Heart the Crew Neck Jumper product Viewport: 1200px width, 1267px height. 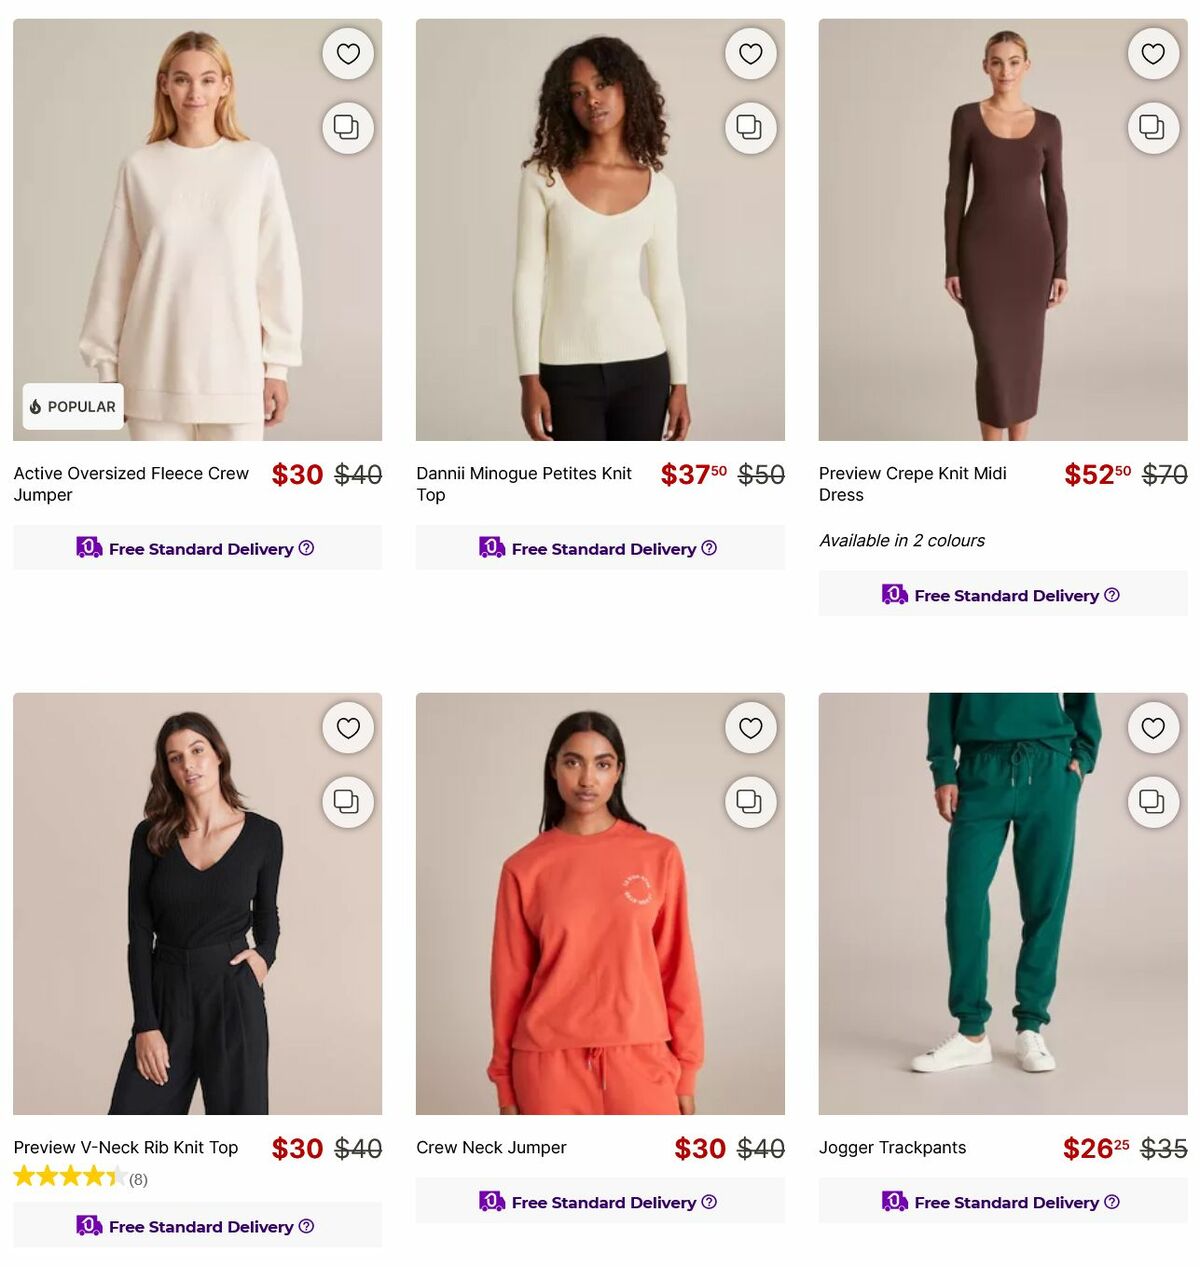[750, 728]
